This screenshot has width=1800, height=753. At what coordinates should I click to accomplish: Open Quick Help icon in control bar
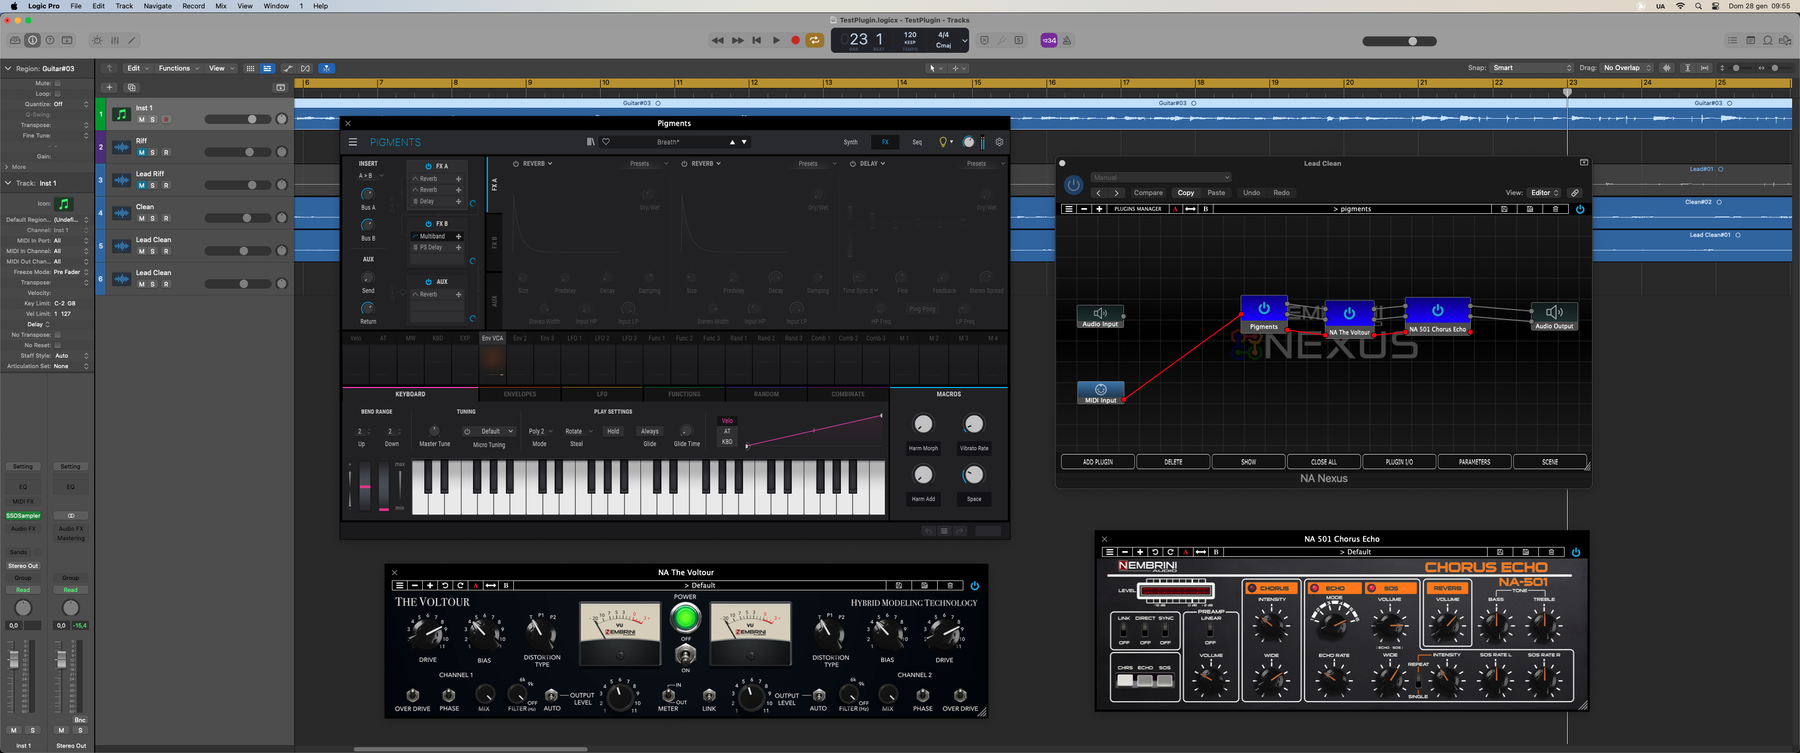(x=50, y=41)
